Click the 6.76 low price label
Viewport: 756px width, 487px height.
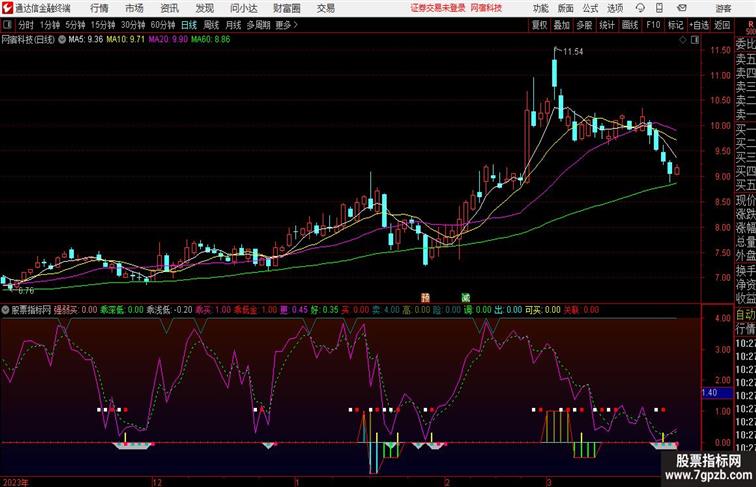point(26,290)
